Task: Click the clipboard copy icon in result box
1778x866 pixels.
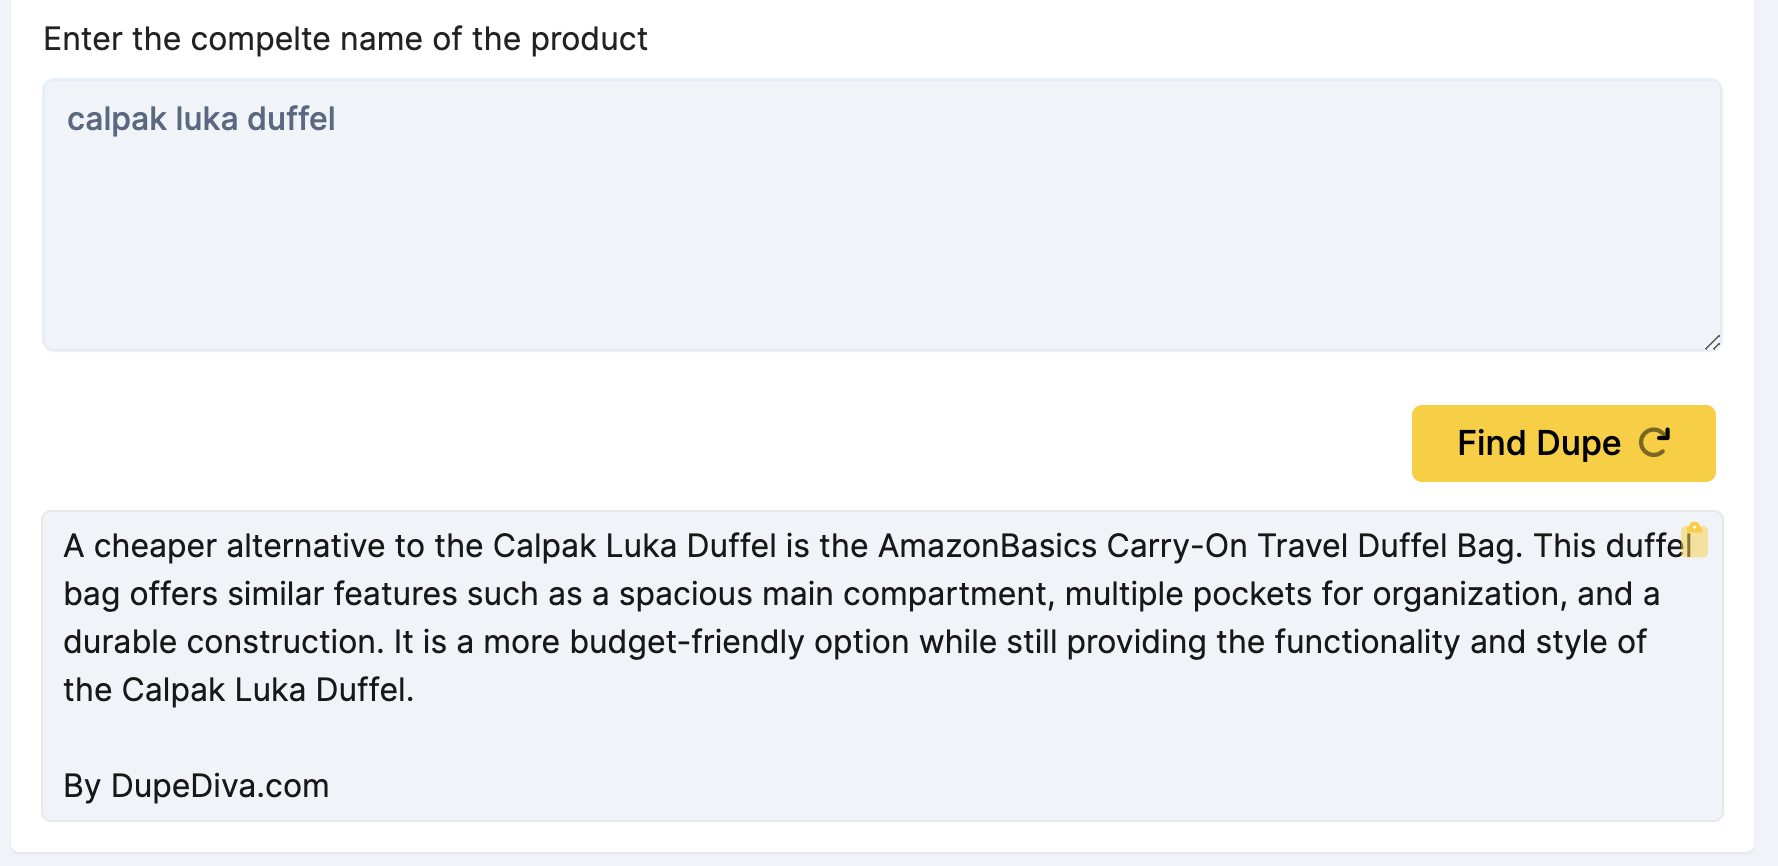Action: pyautogui.click(x=1694, y=540)
